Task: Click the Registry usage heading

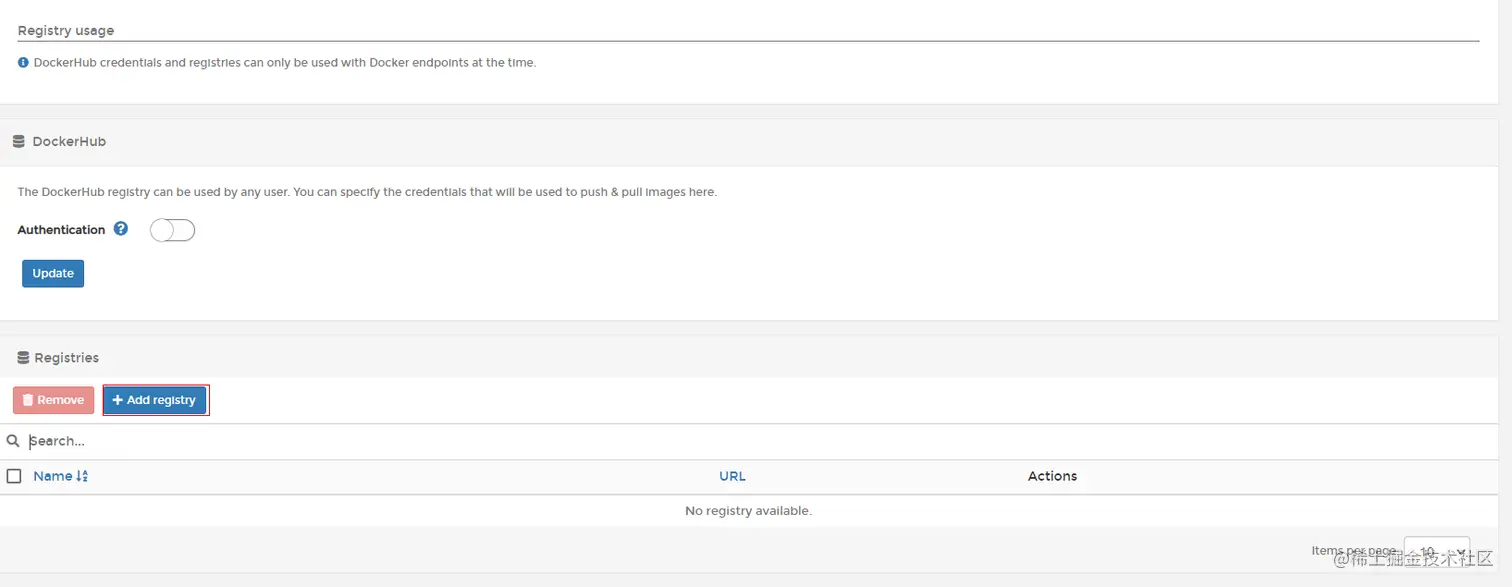Action: point(66,31)
